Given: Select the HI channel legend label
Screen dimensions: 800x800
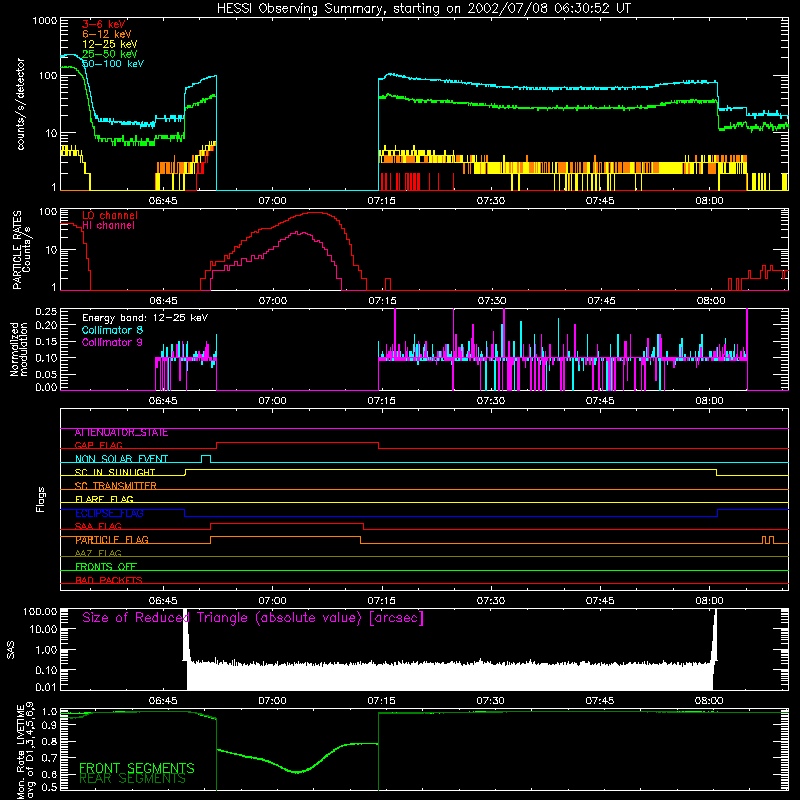Looking at the screenshot, I should coord(108,226).
